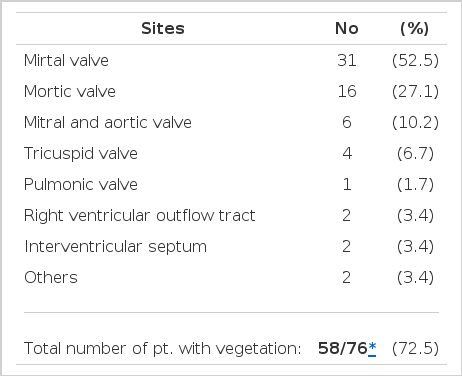Select the (27.1) percentage cell
The width and height of the screenshot is (462, 376).
pyautogui.click(x=415, y=92)
